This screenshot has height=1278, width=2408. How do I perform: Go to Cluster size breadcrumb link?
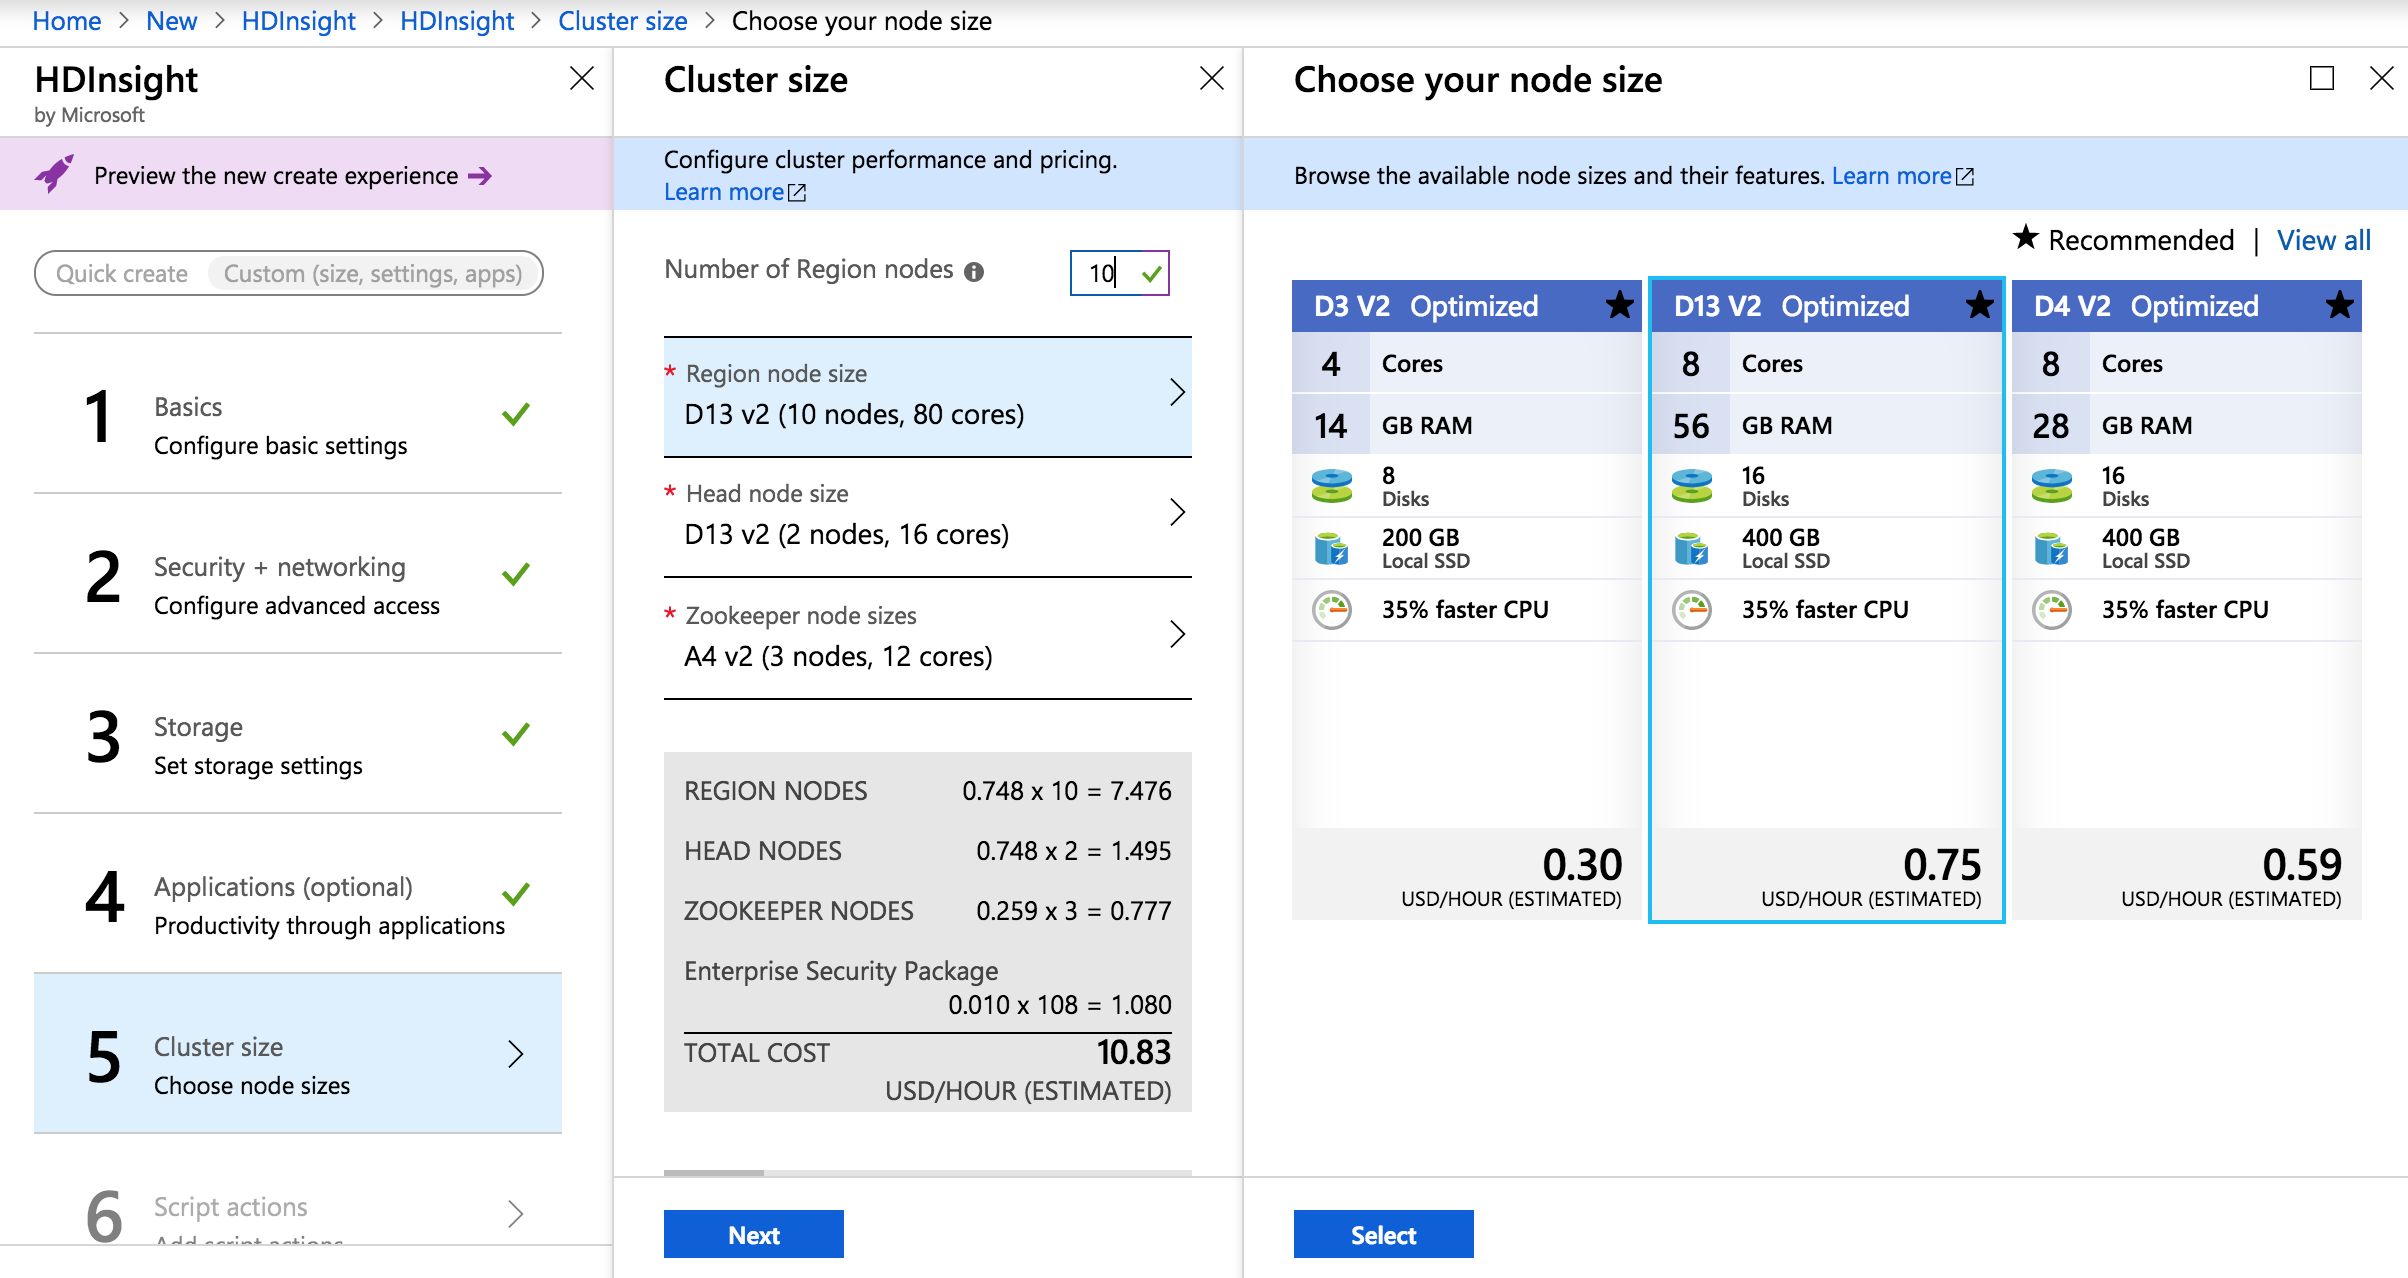[x=623, y=21]
